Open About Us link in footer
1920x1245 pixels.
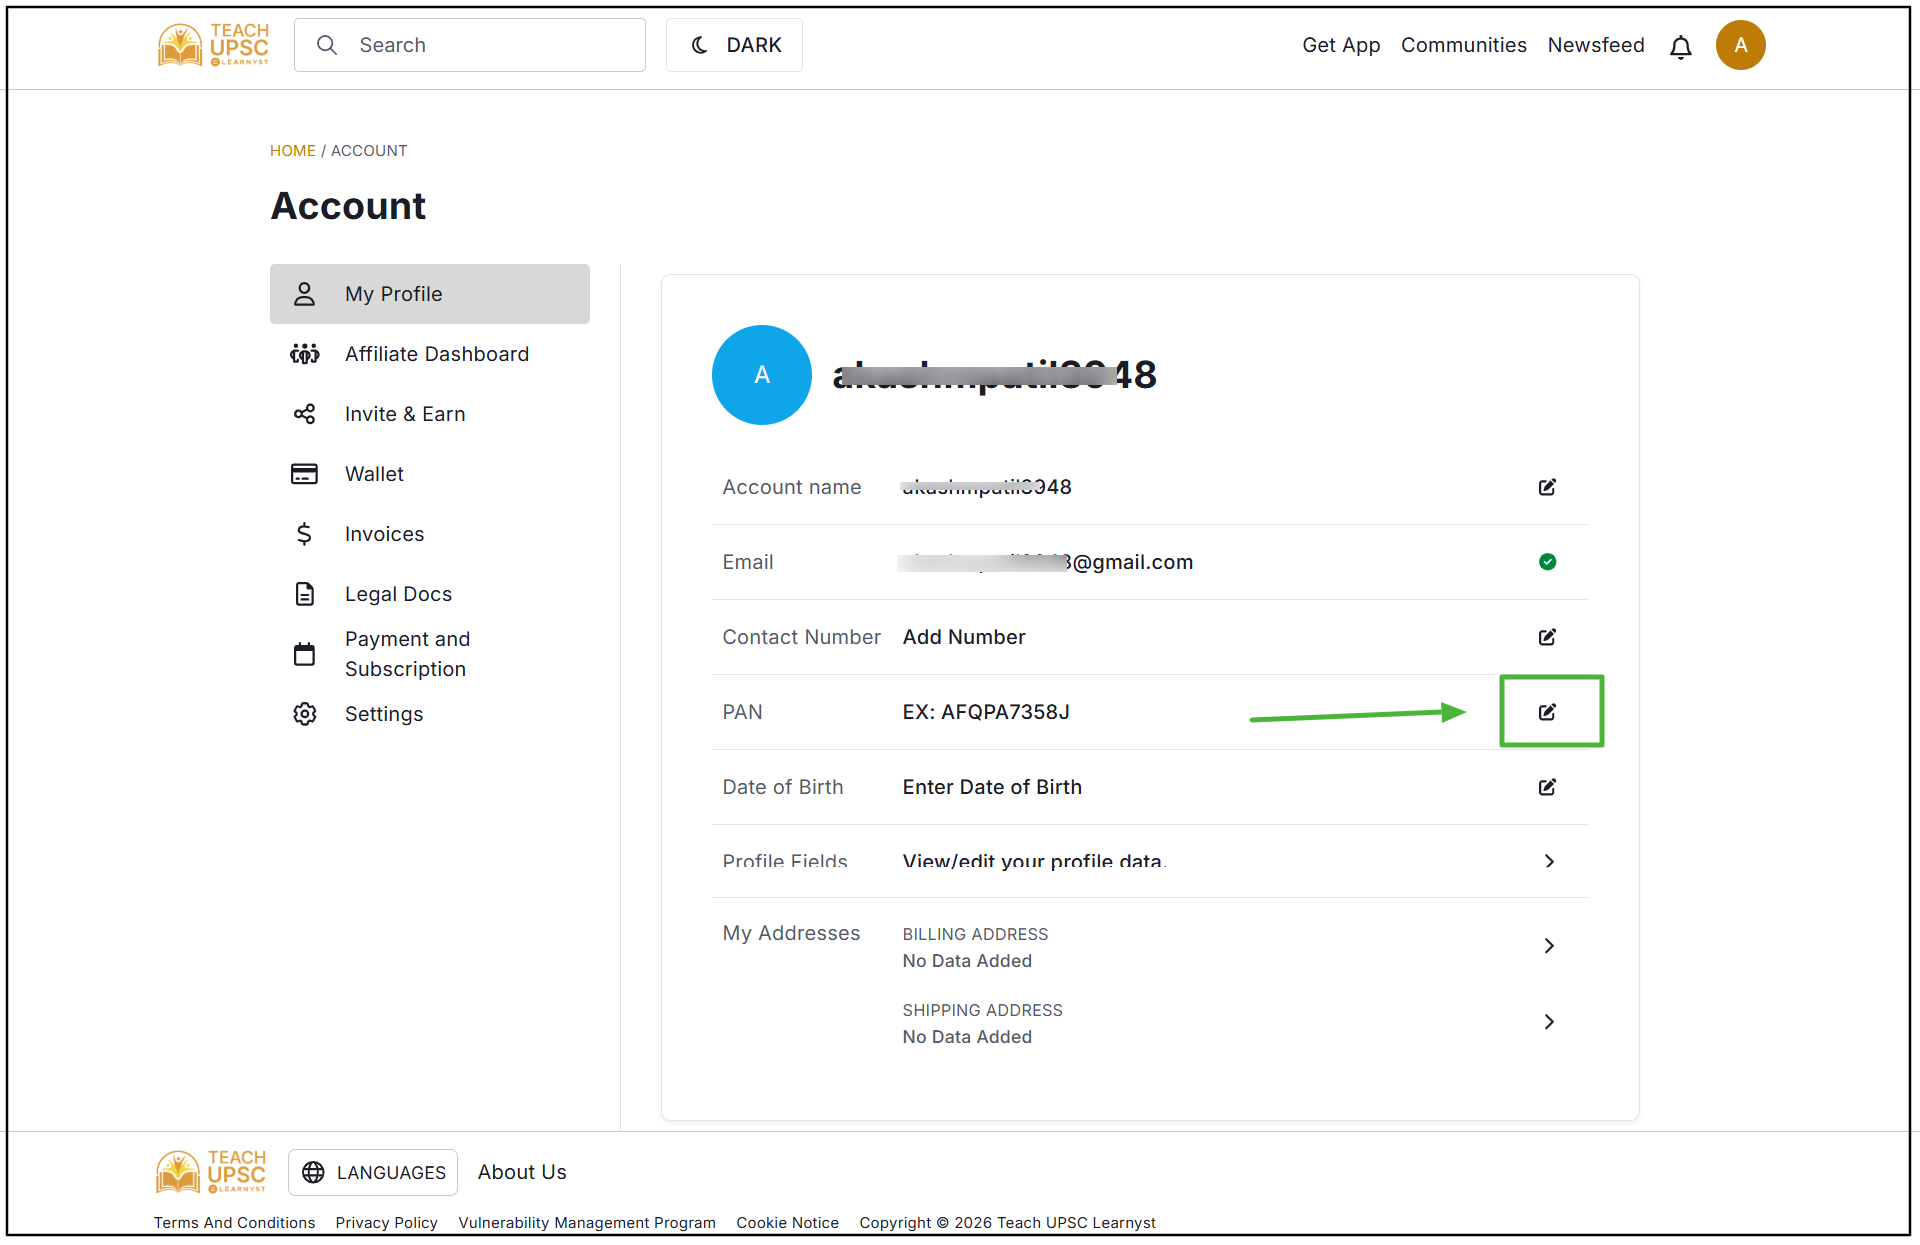coord(522,1172)
